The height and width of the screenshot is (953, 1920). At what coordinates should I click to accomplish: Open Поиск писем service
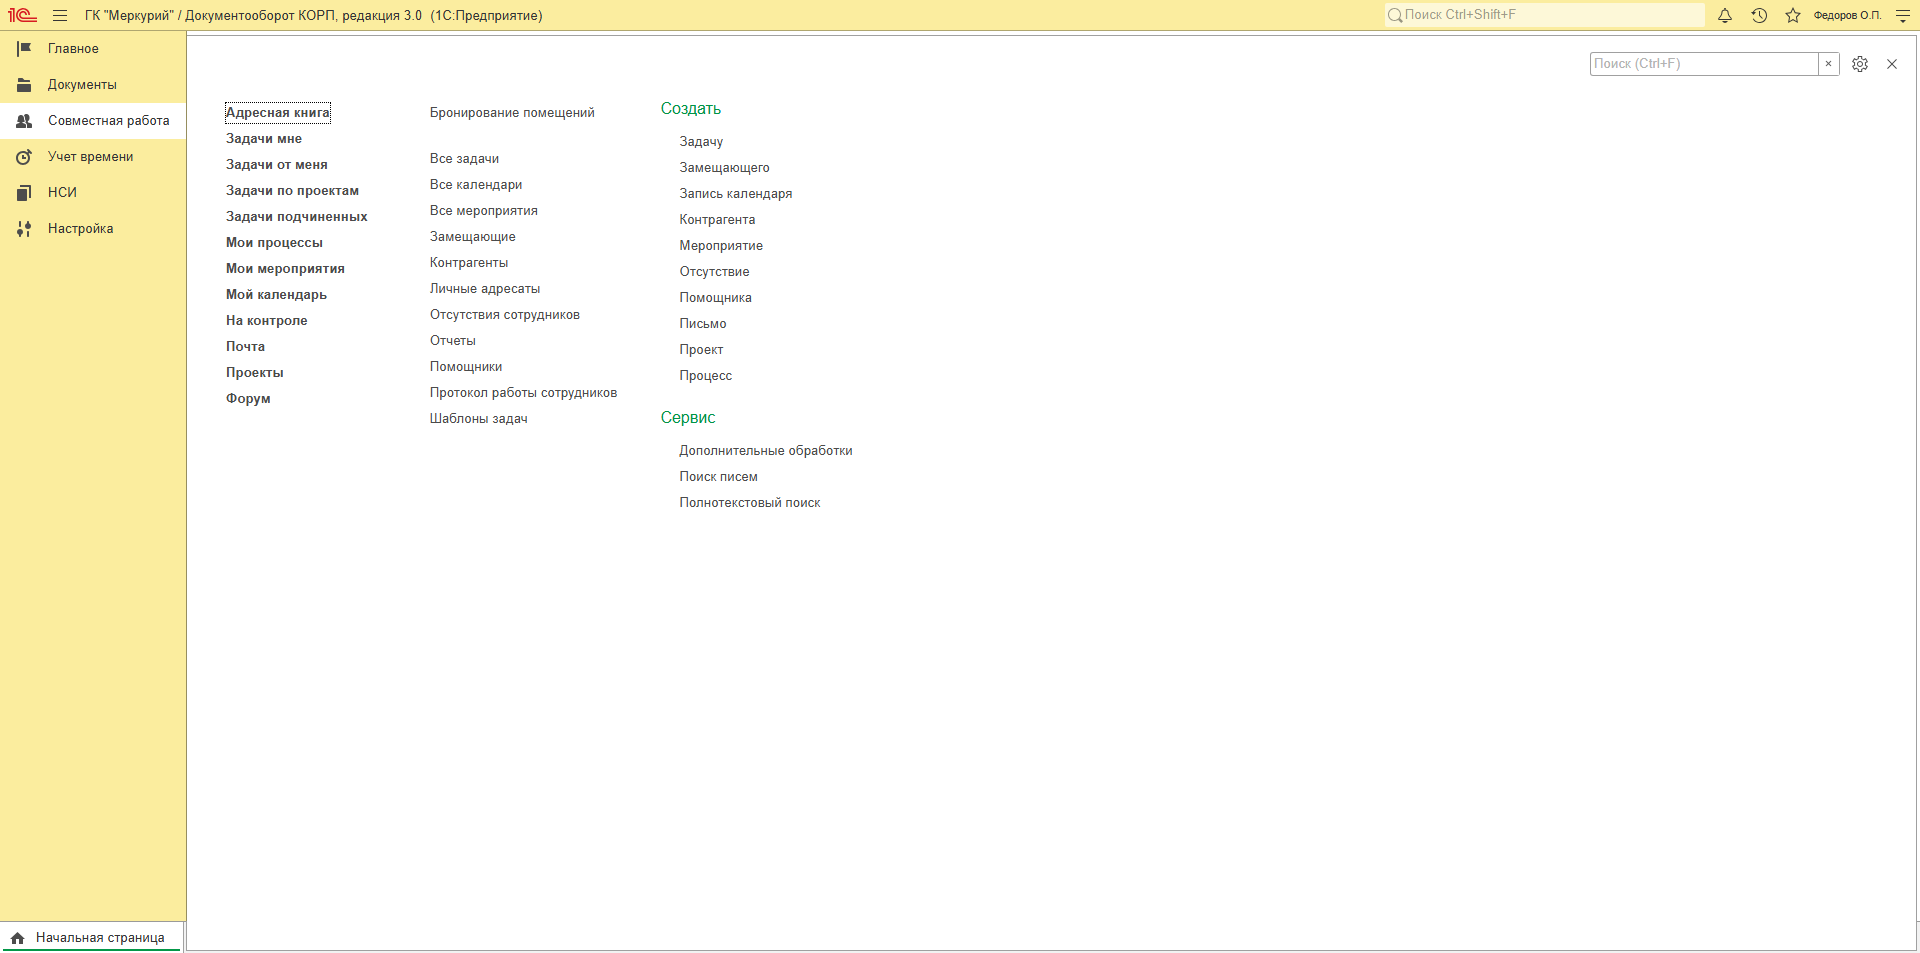click(719, 476)
